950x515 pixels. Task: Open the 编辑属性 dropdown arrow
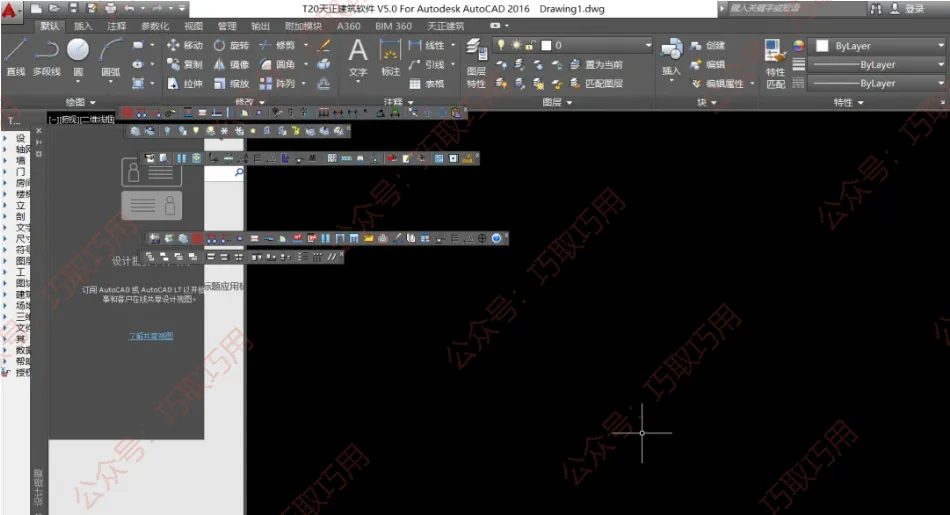pos(752,84)
